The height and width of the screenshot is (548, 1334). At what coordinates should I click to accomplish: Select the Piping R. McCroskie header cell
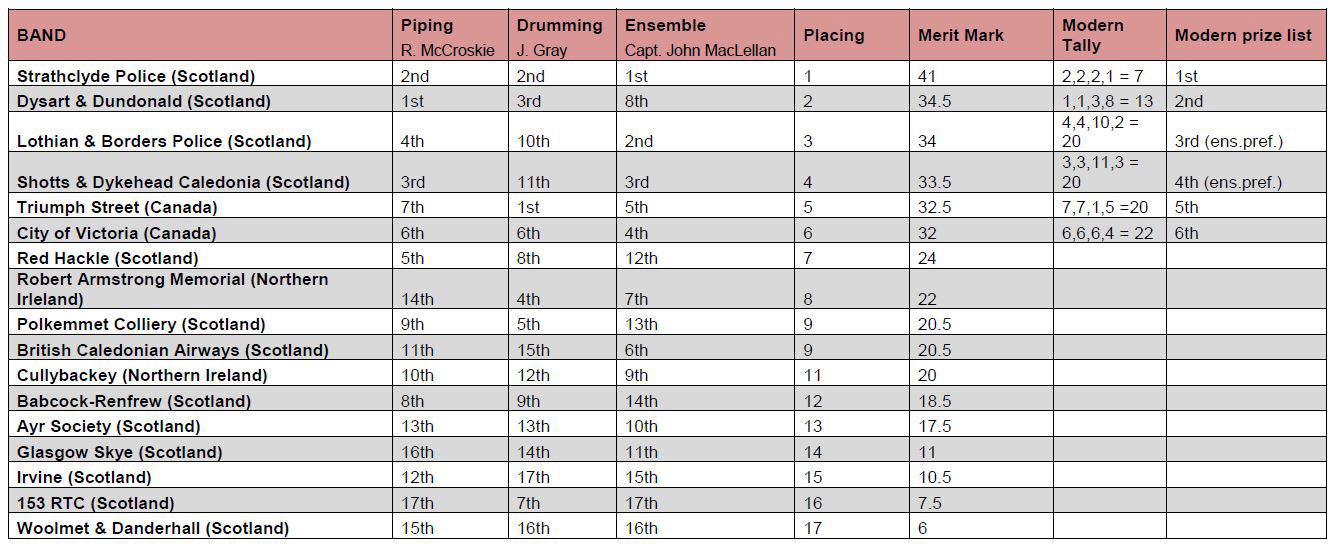point(450,36)
